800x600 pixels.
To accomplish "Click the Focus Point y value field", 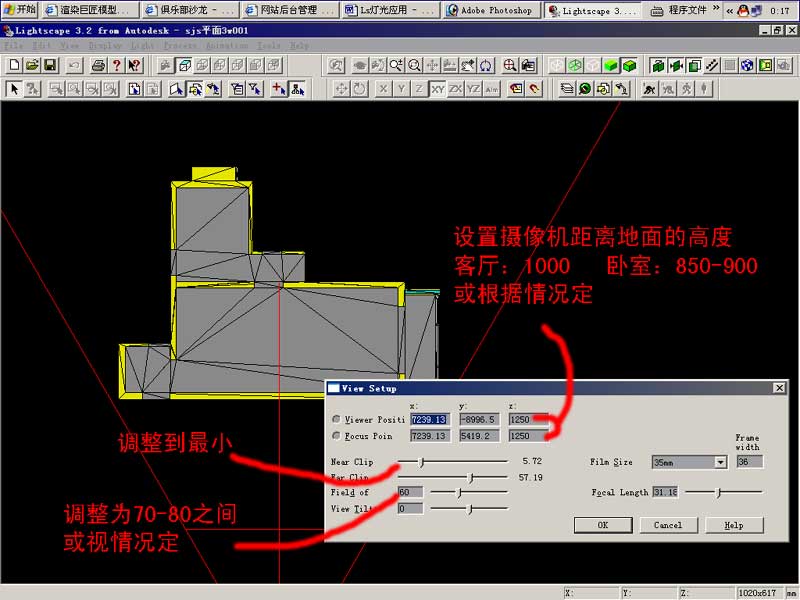I will [479, 436].
